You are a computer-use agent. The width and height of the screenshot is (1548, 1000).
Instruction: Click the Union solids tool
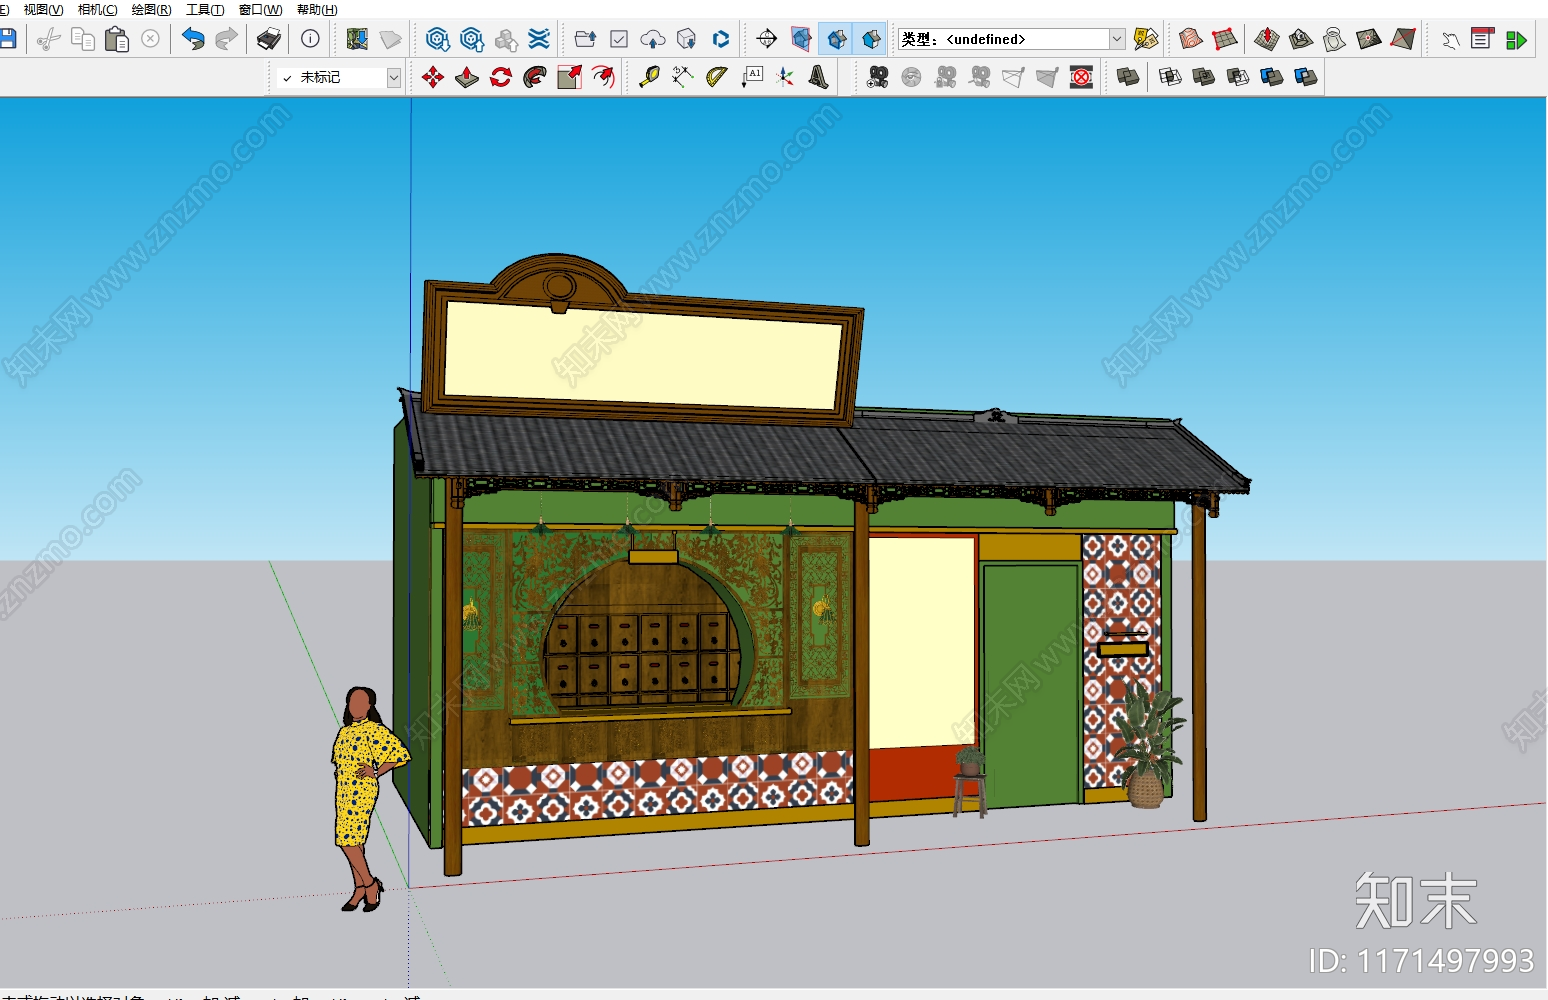pyautogui.click(x=1204, y=77)
